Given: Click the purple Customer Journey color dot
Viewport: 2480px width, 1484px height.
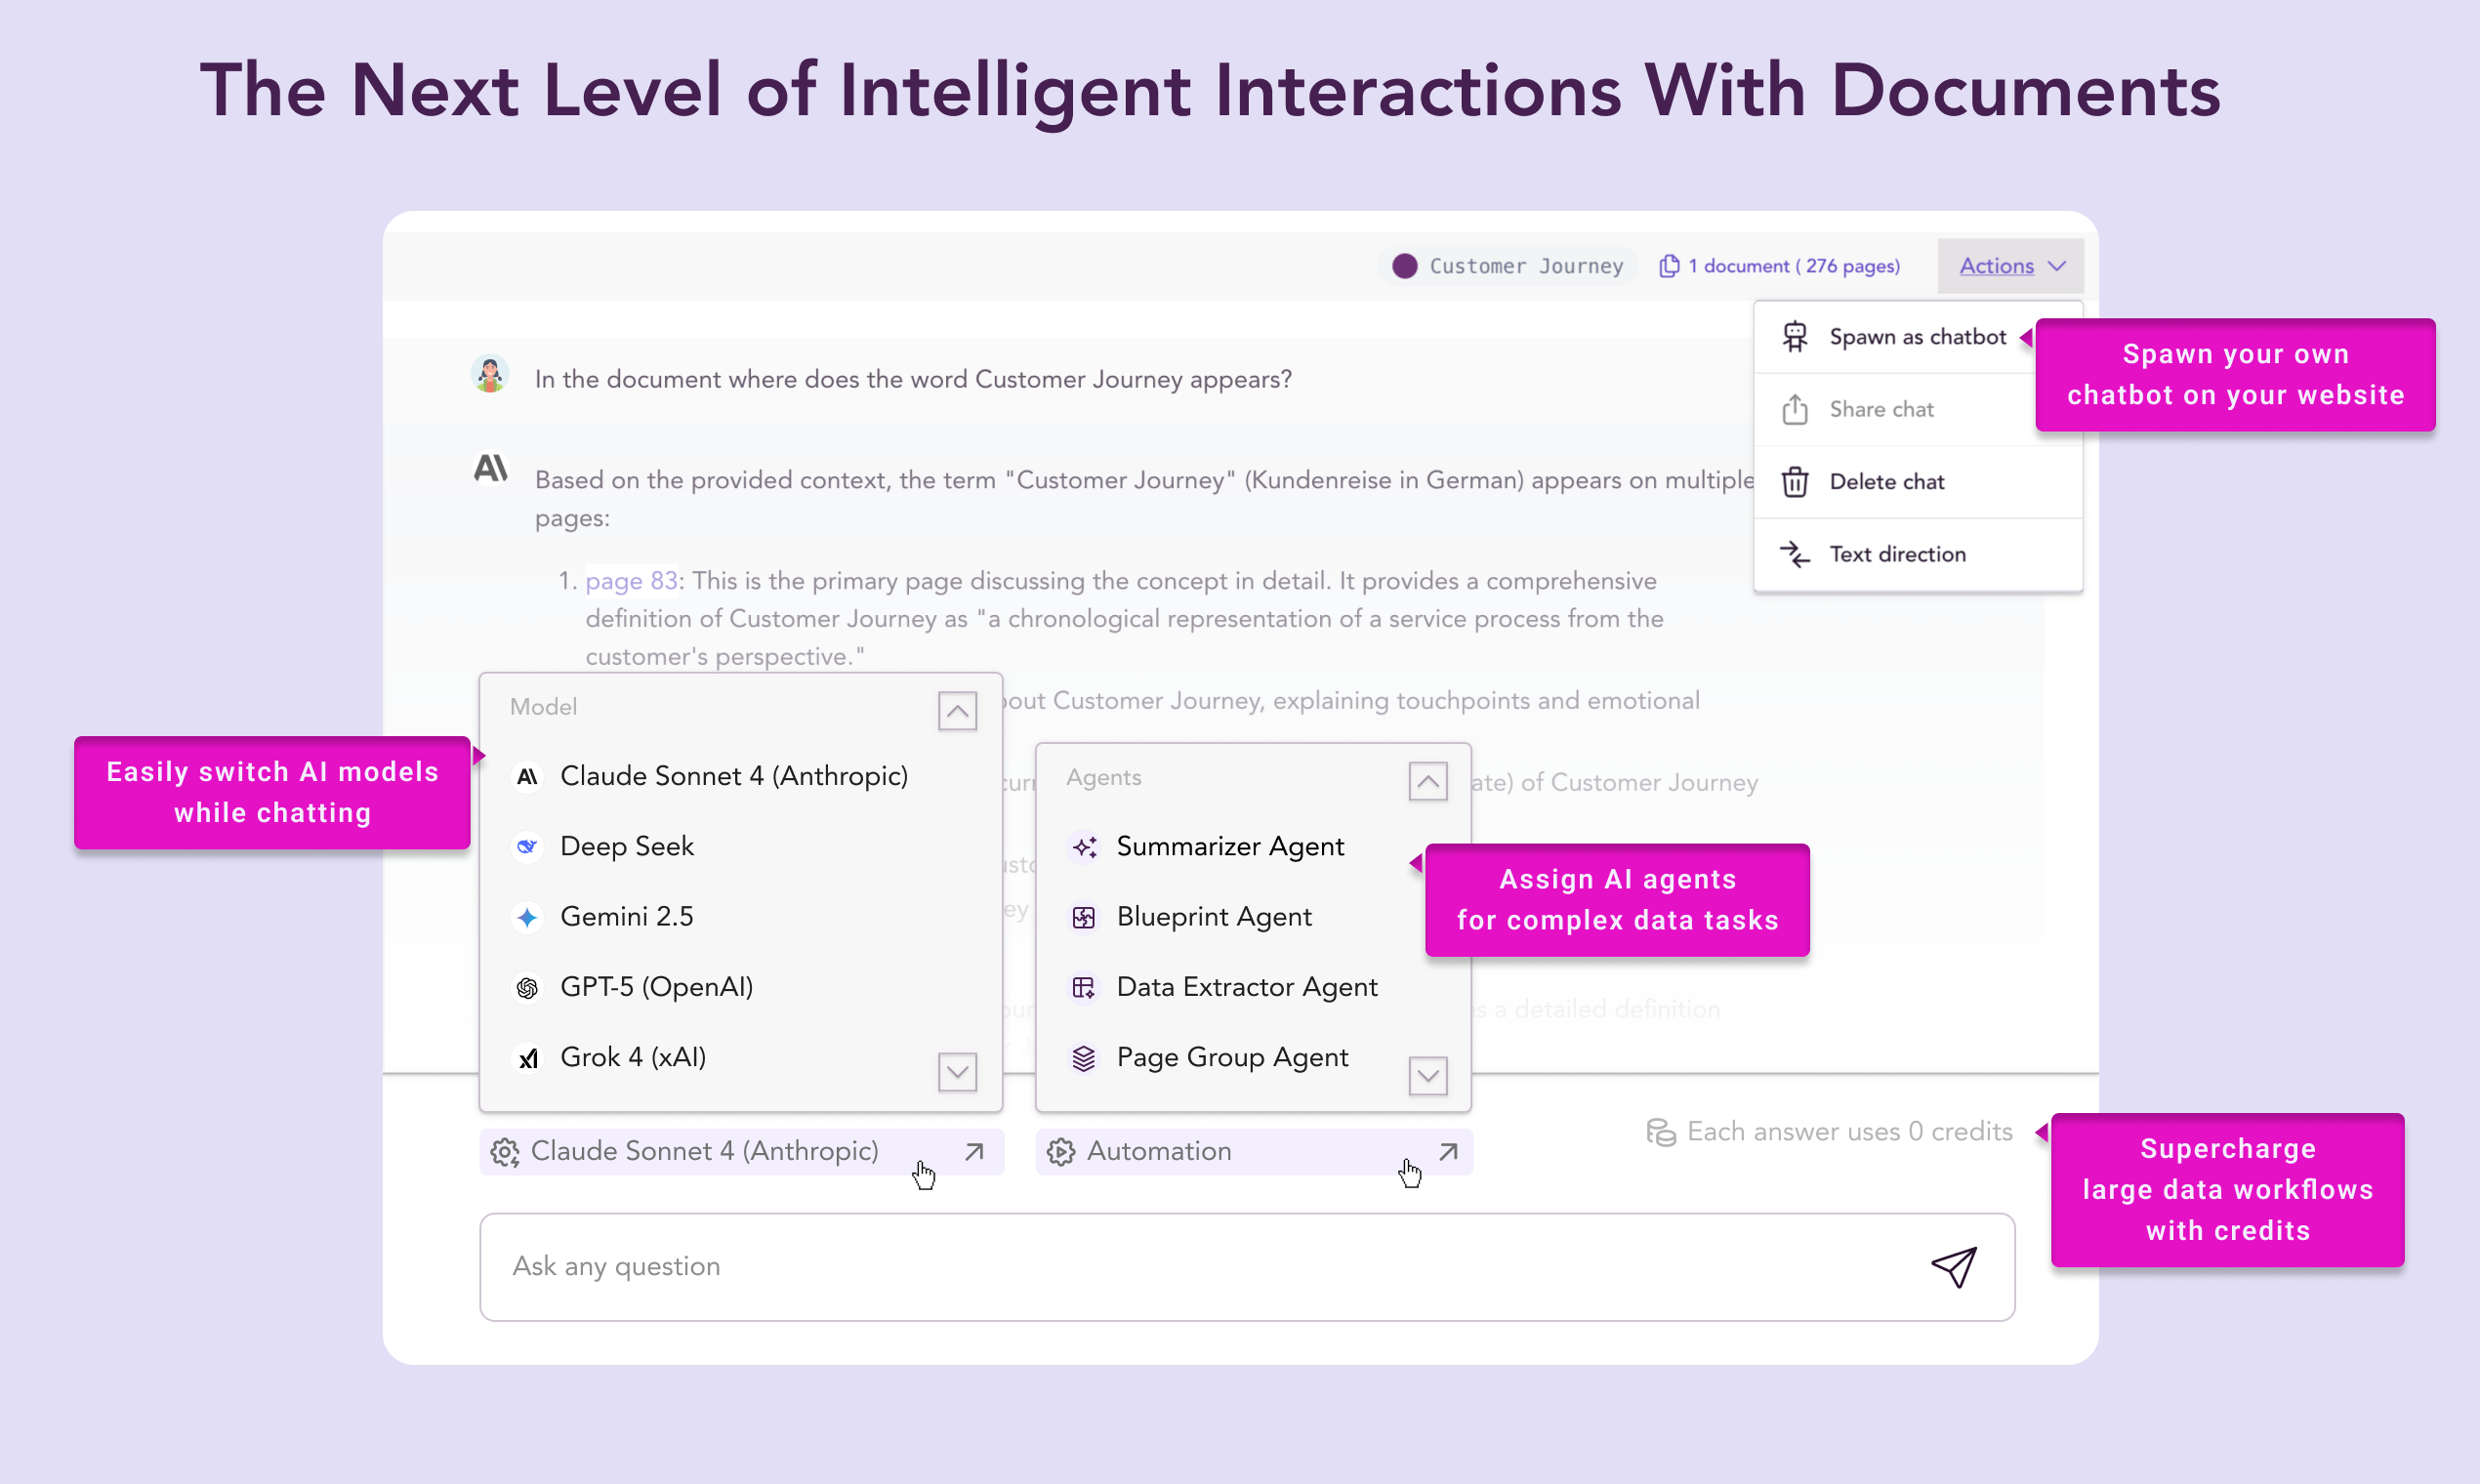Looking at the screenshot, I should pos(1405,266).
